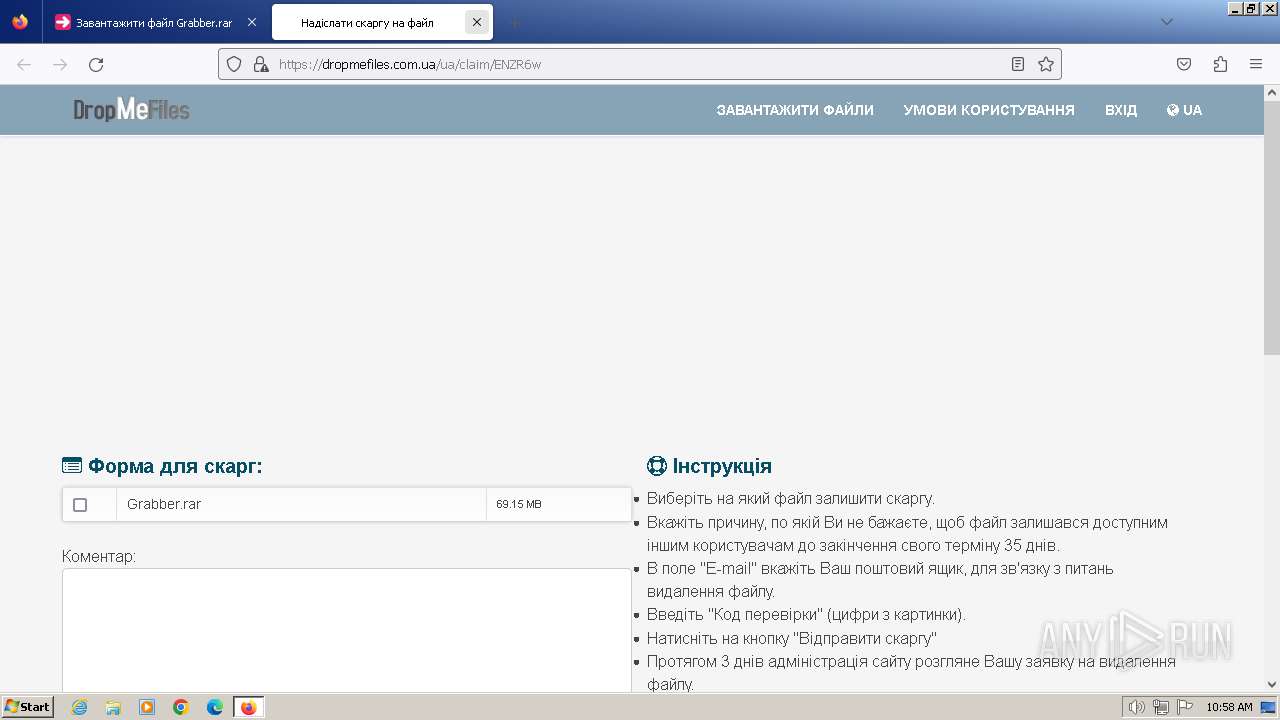Check the Grabber.rar file checkbox
The image size is (1280, 720).
tap(80, 505)
